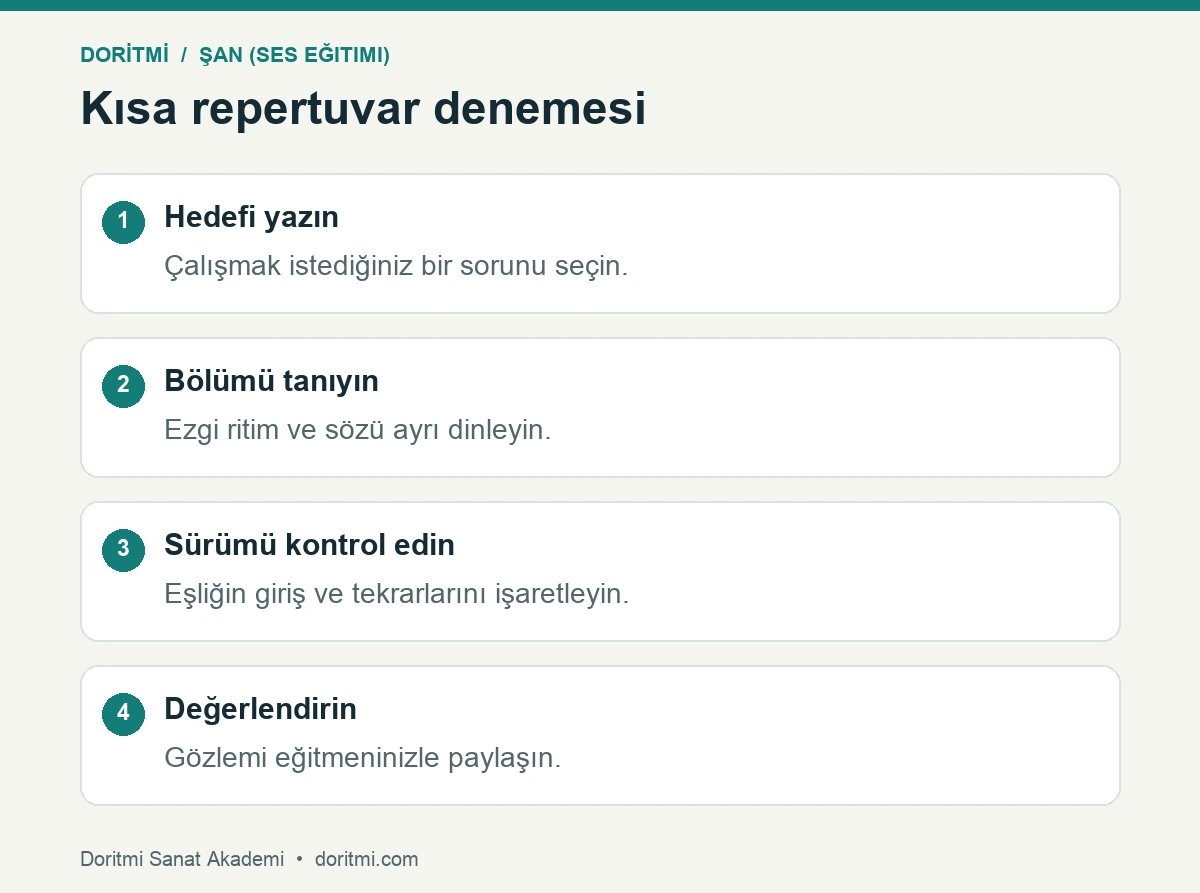The image size is (1200, 893).
Task: Select step 3 number badge
Action: 123,550
